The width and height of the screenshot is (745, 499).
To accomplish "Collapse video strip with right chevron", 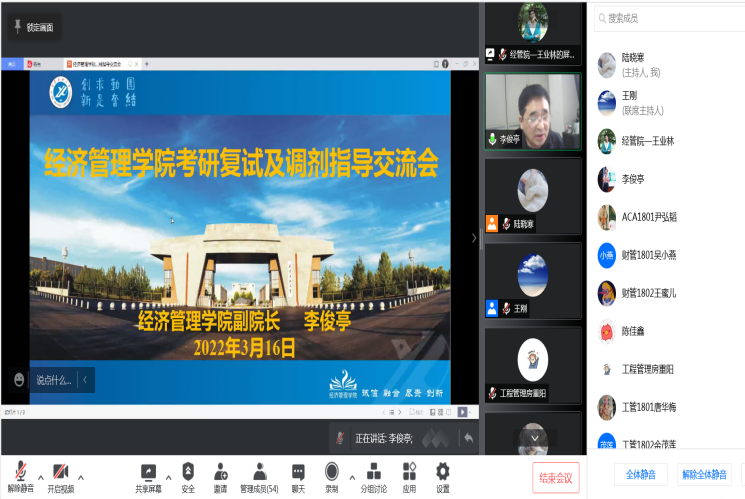I will (x=474, y=238).
